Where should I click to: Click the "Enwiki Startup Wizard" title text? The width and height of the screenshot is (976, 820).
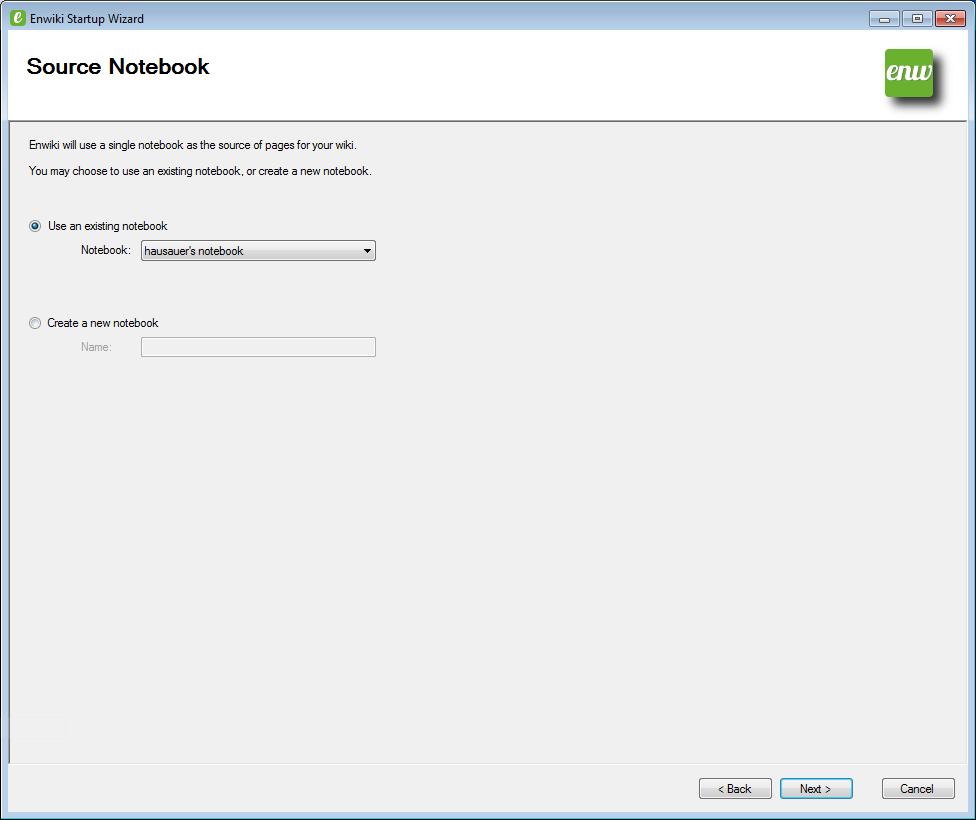pos(87,19)
